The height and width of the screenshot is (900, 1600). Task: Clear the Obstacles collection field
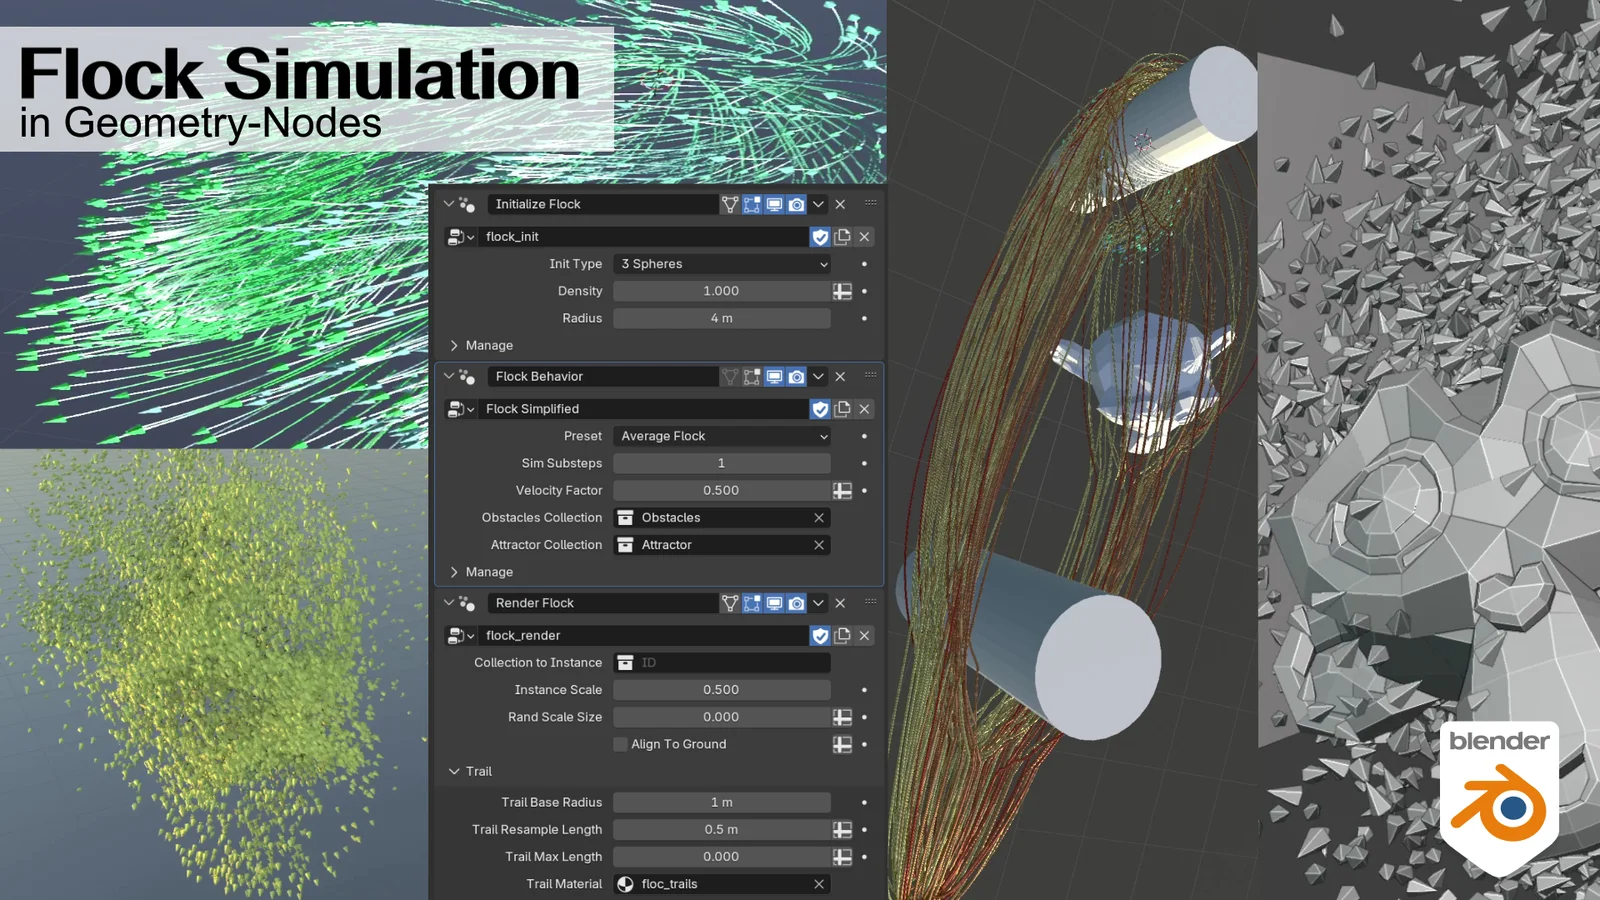pos(819,518)
